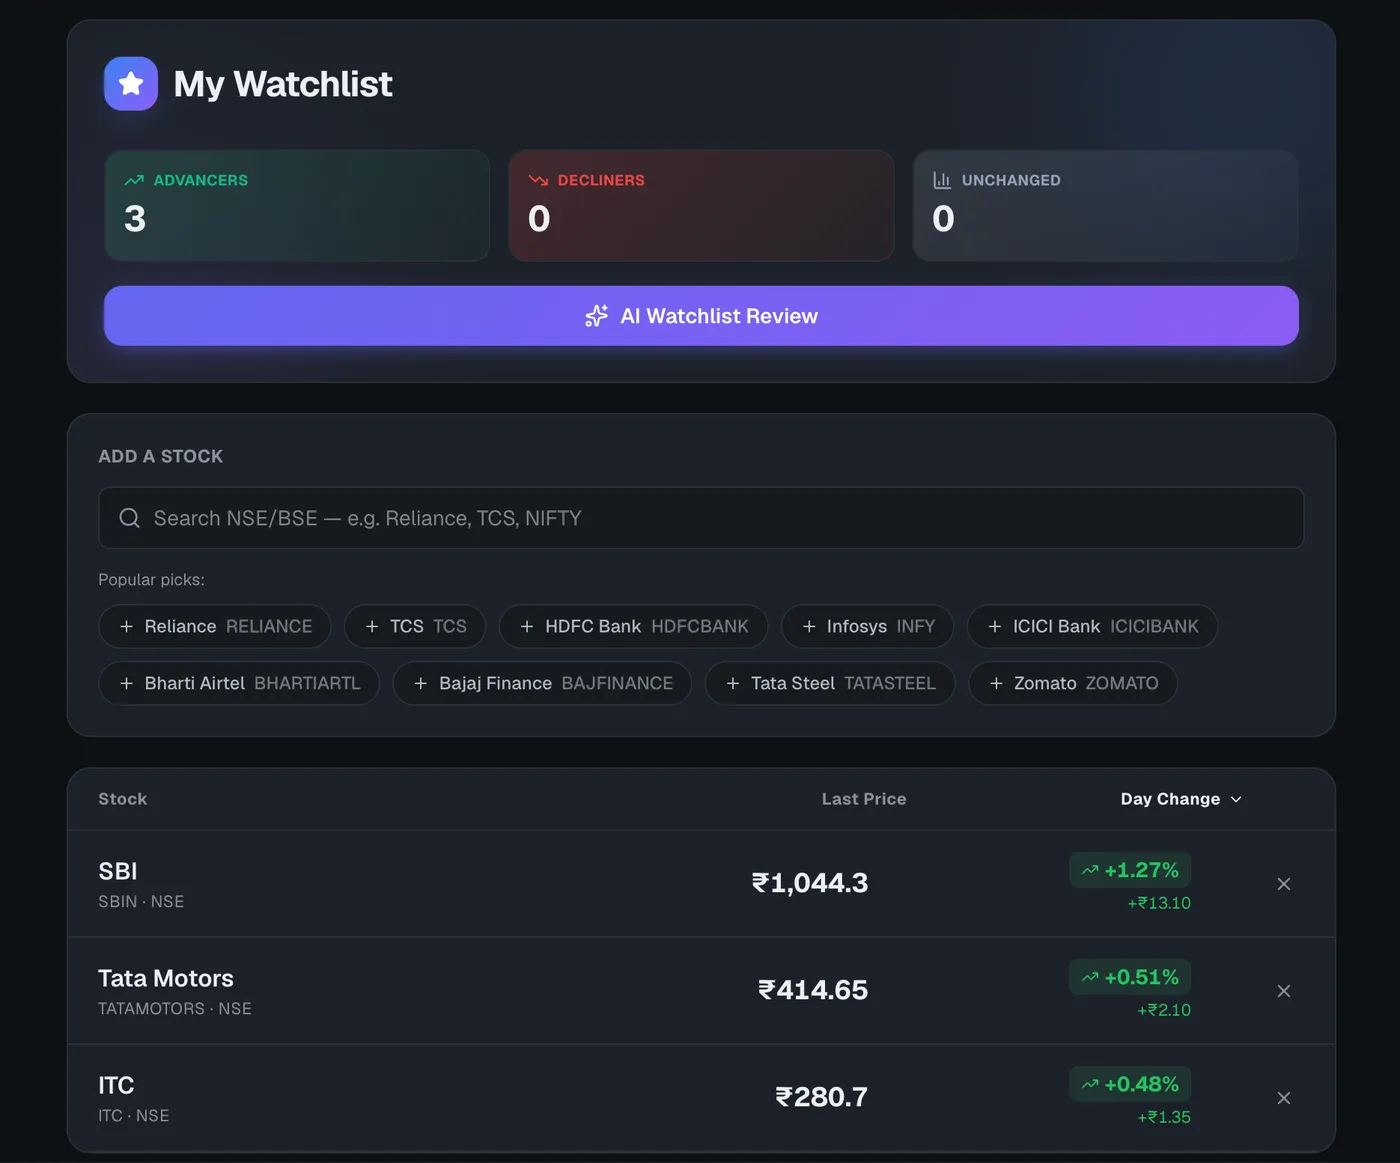The width and height of the screenshot is (1400, 1163).
Task: Click the Advancers trending-up icon
Action: pyautogui.click(x=134, y=181)
